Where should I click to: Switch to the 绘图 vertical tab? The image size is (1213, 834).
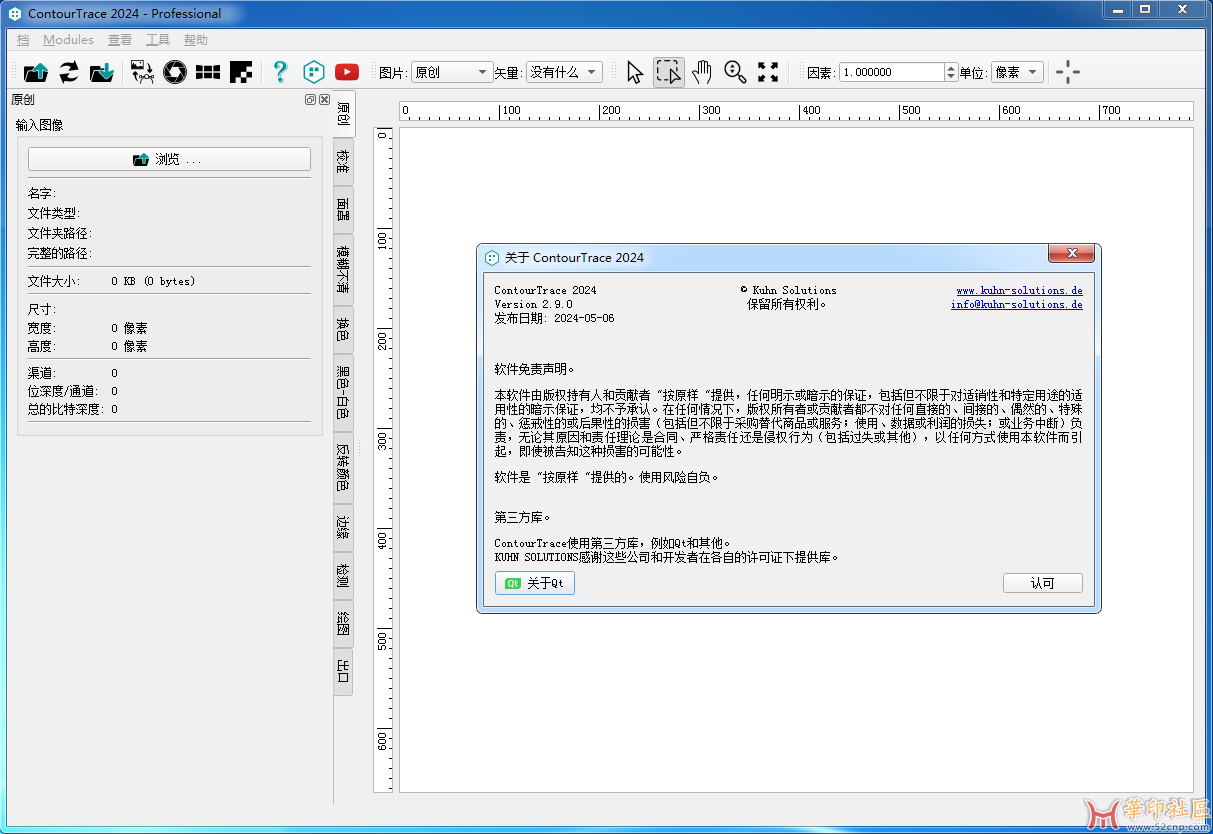343,623
